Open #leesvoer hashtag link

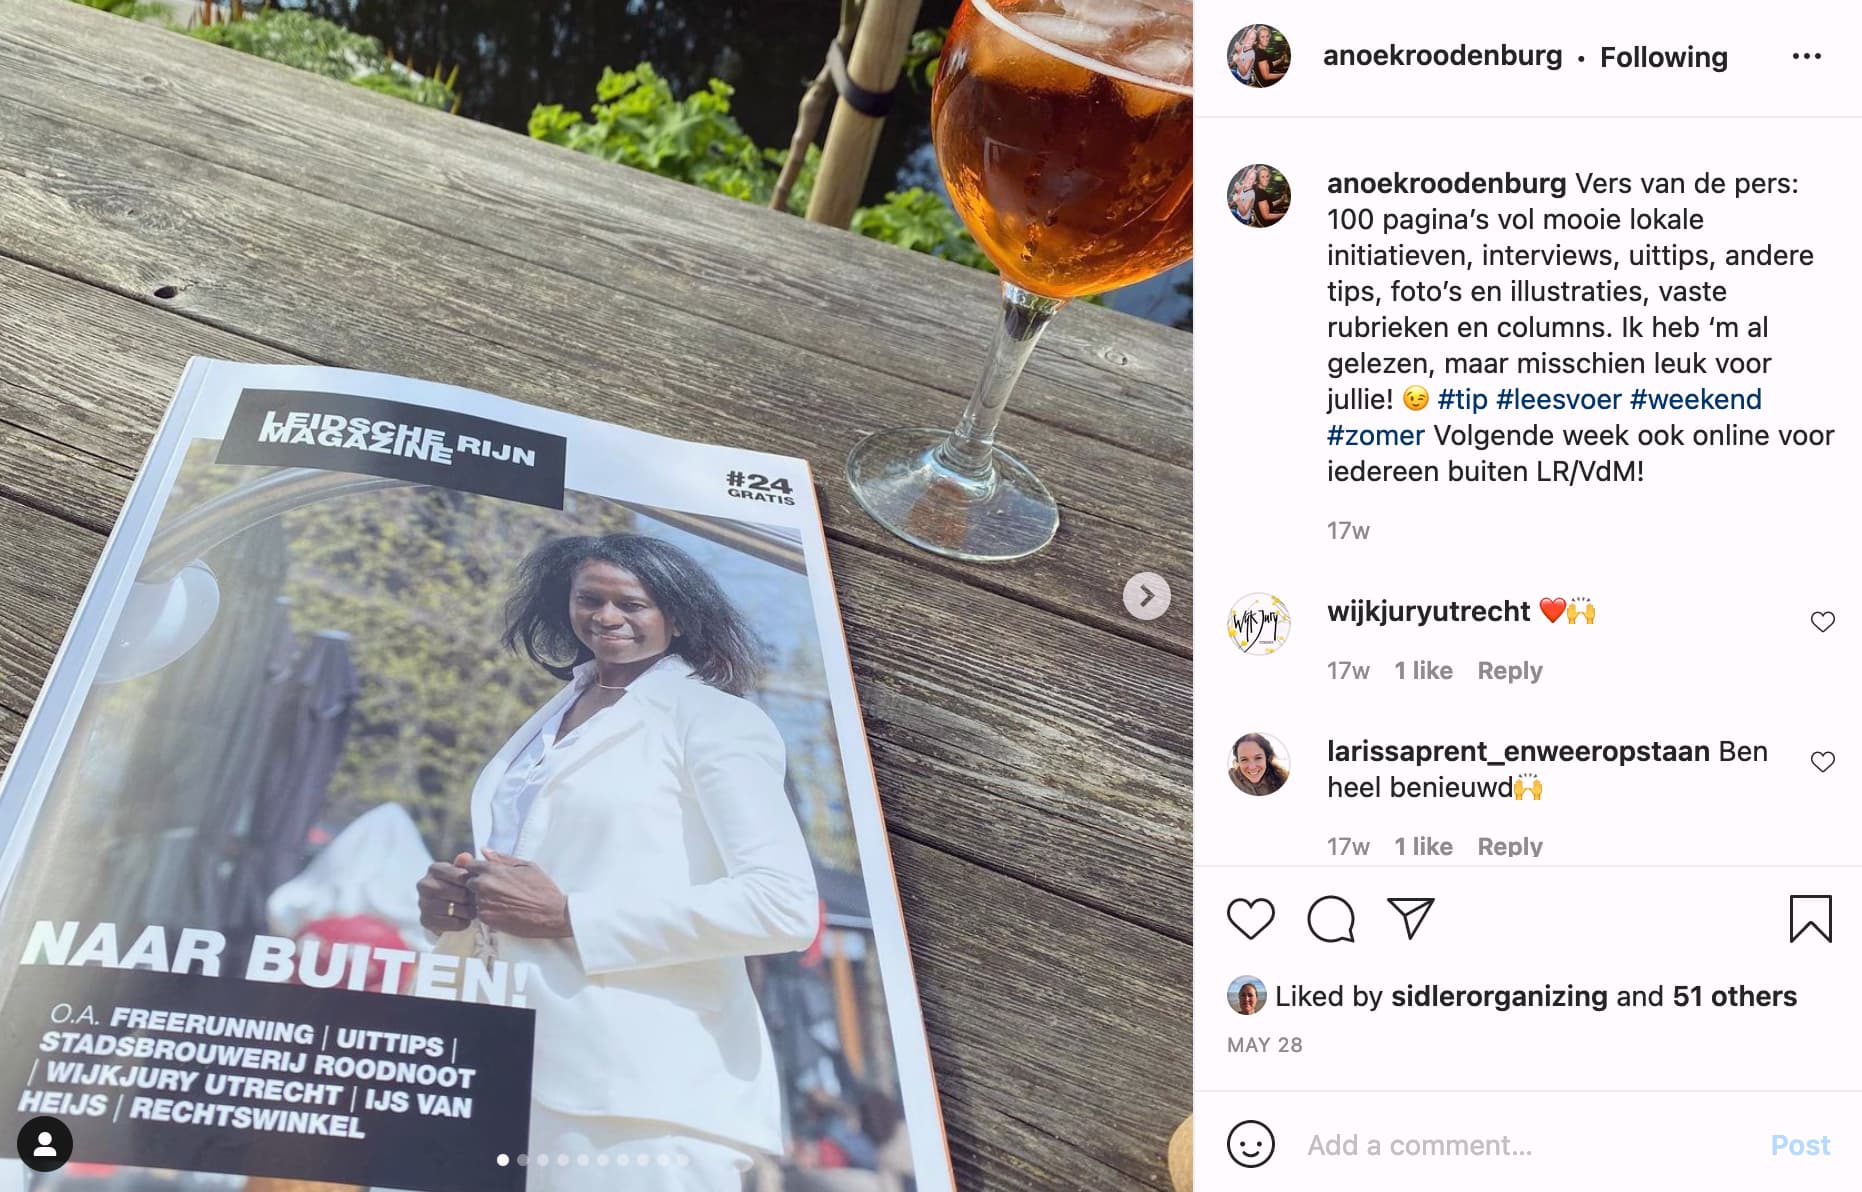(x=1558, y=399)
